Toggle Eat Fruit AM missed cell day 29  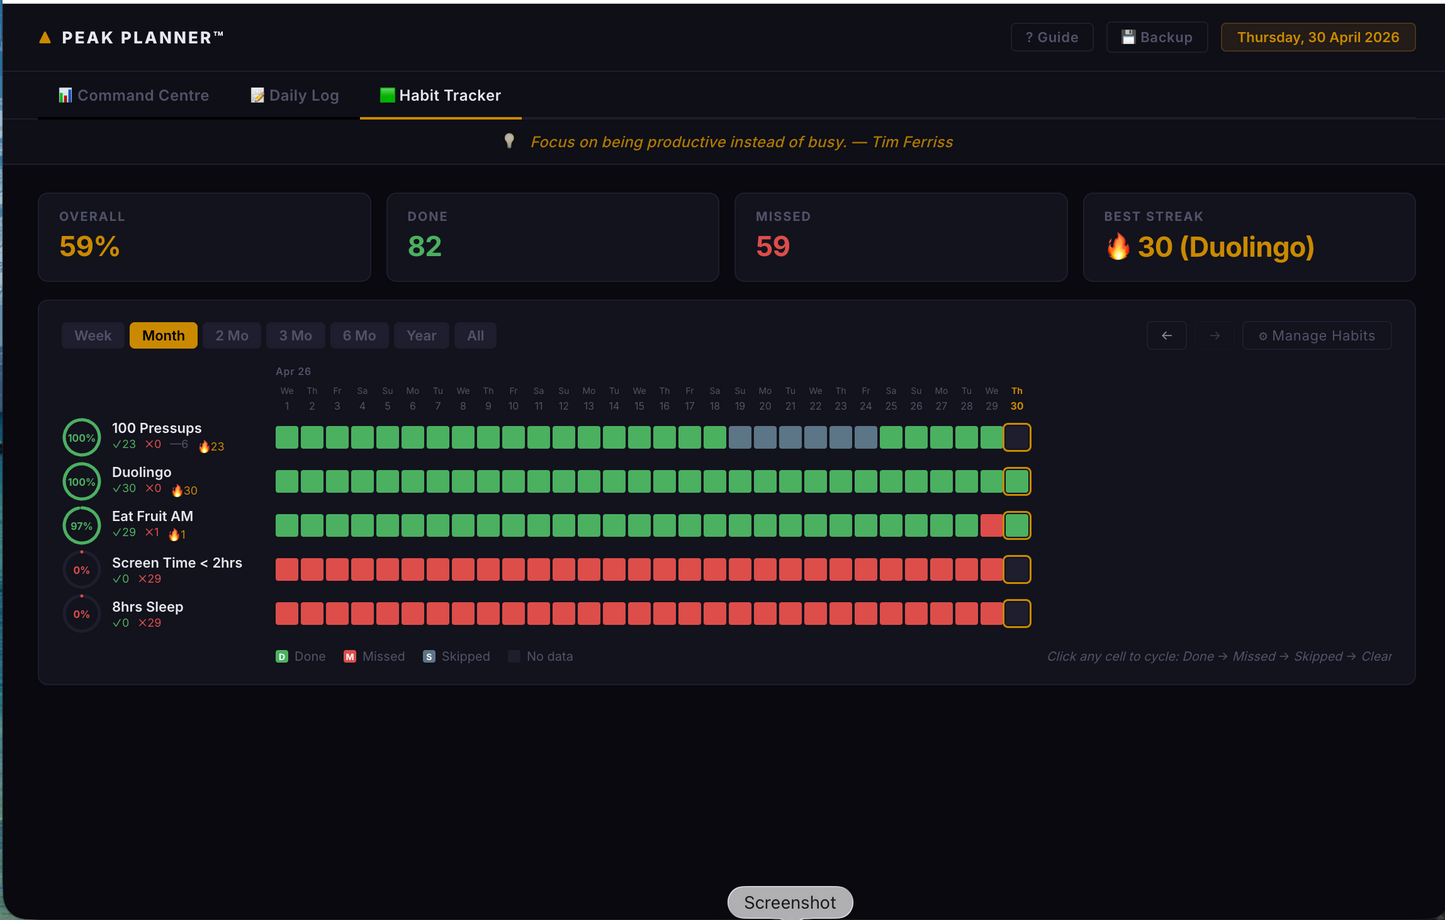(x=992, y=525)
